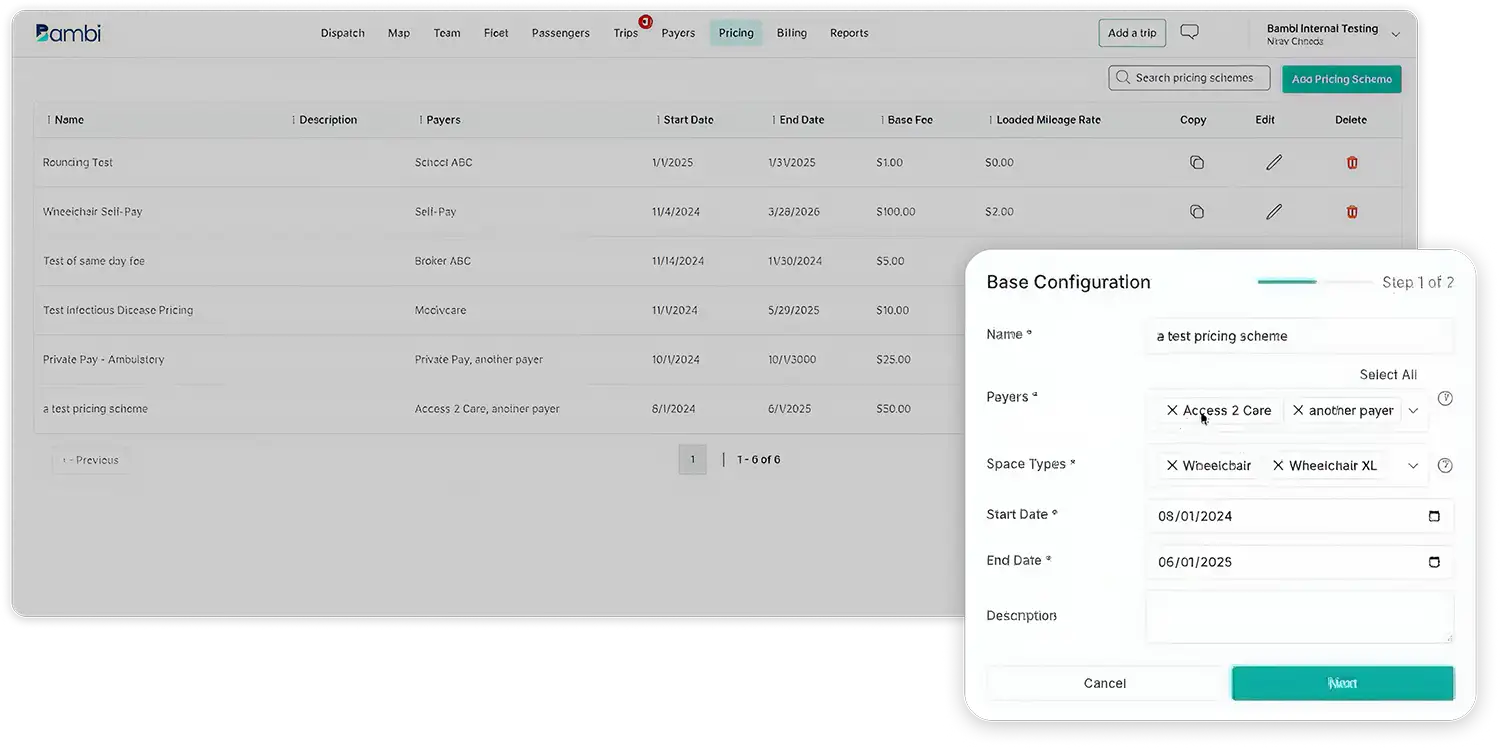Show help for Space Types field
The width and height of the screenshot is (1500, 748).
[x=1445, y=465]
